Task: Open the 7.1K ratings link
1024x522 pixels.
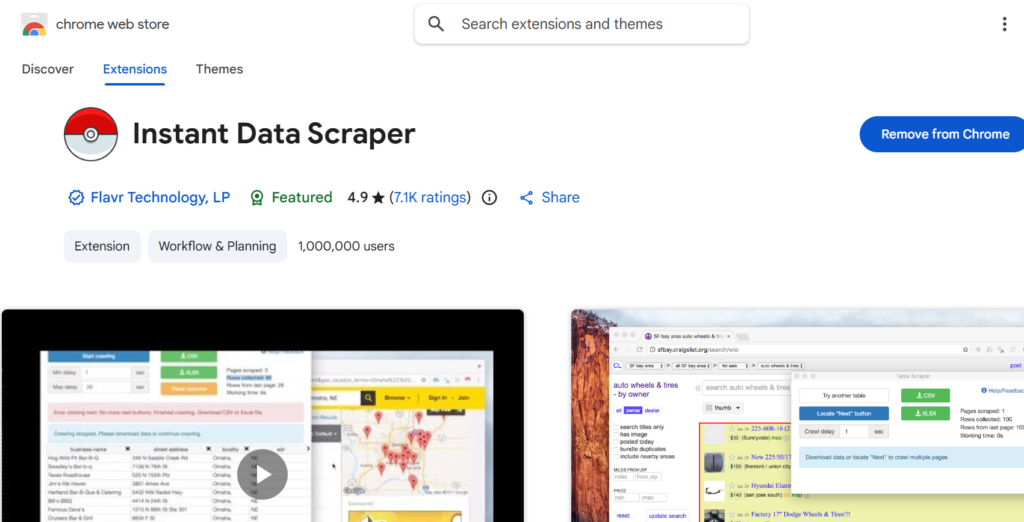Action: pyautogui.click(x=430, y=198)
